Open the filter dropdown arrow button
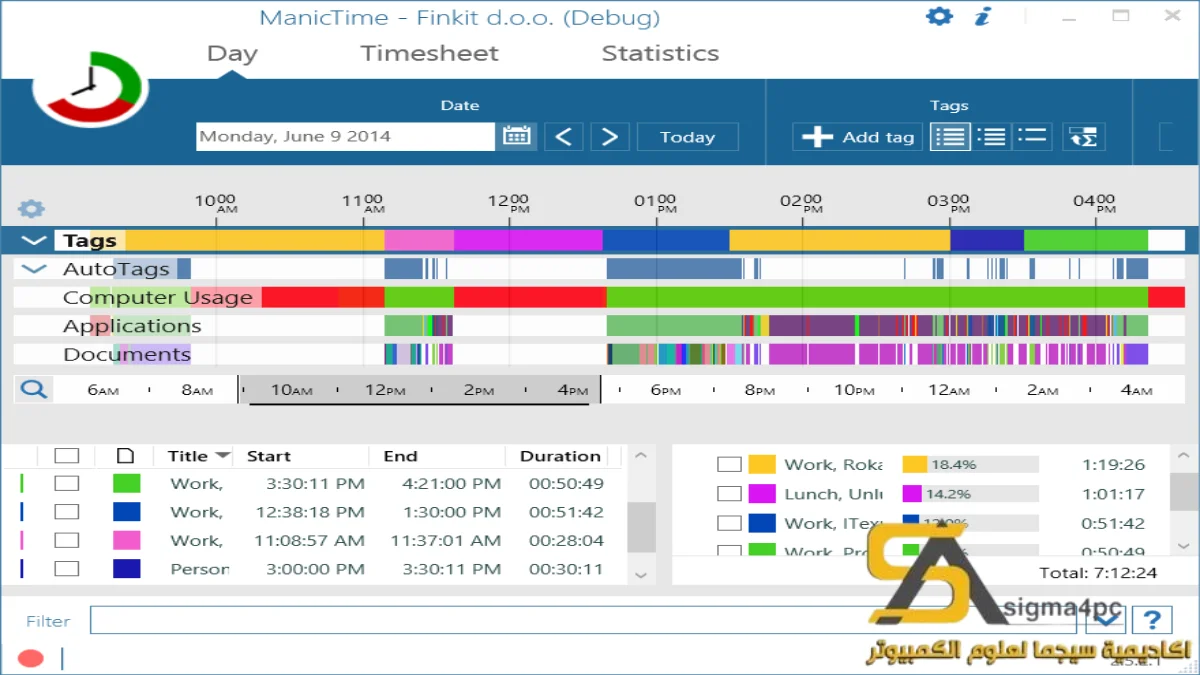1200x675 pixels. (x=1106, y=619)
